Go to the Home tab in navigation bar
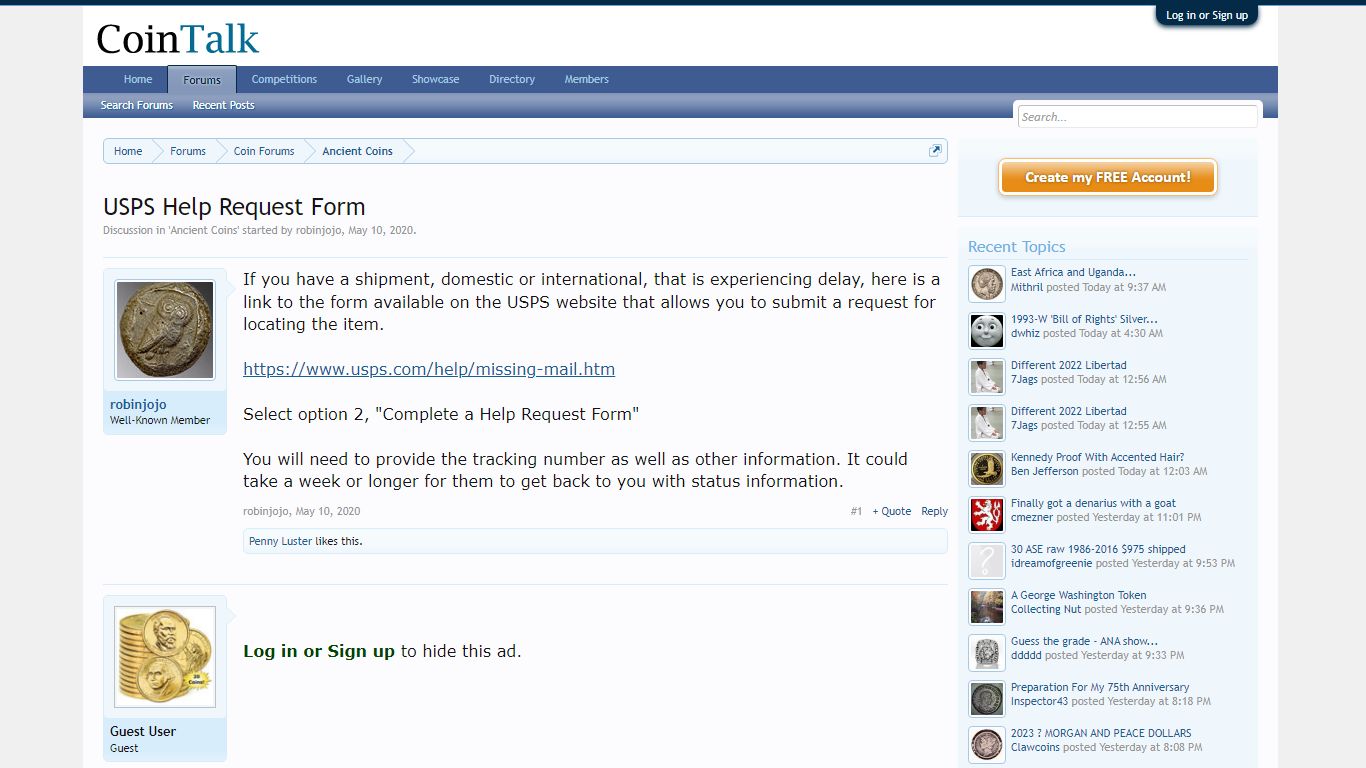The height and width of the screenshot is (768, 1366). click(138, 79)
